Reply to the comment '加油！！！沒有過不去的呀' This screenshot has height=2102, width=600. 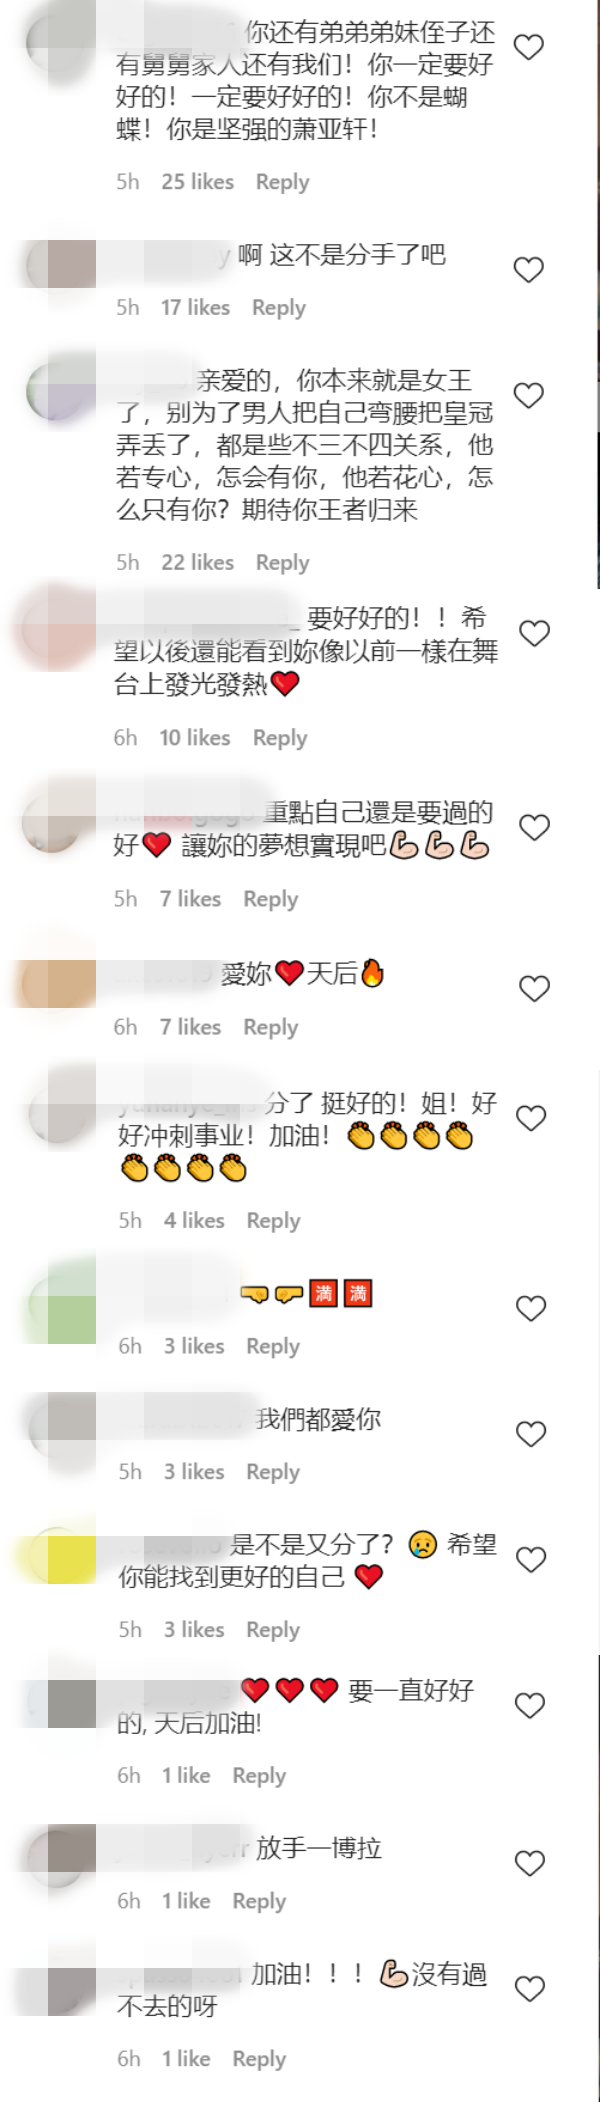point(259,2059)
